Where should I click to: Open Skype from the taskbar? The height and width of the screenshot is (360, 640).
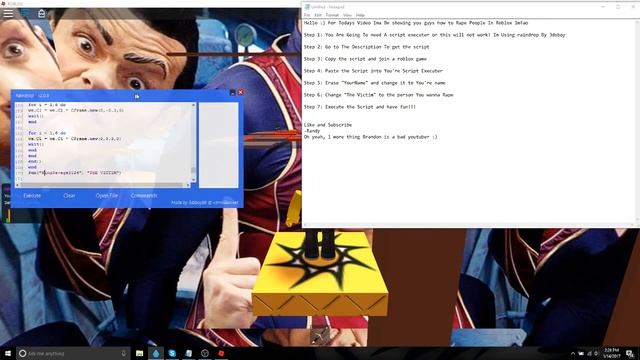(172, 353)
